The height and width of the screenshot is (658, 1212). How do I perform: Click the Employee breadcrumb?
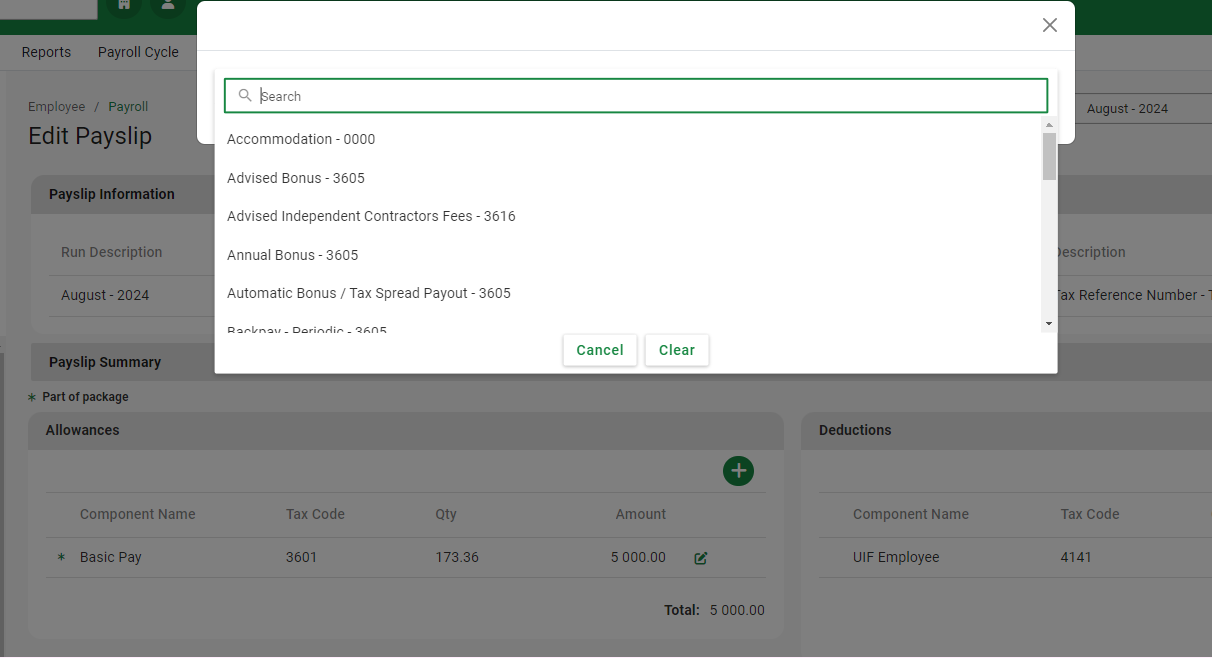click(56, 107)
